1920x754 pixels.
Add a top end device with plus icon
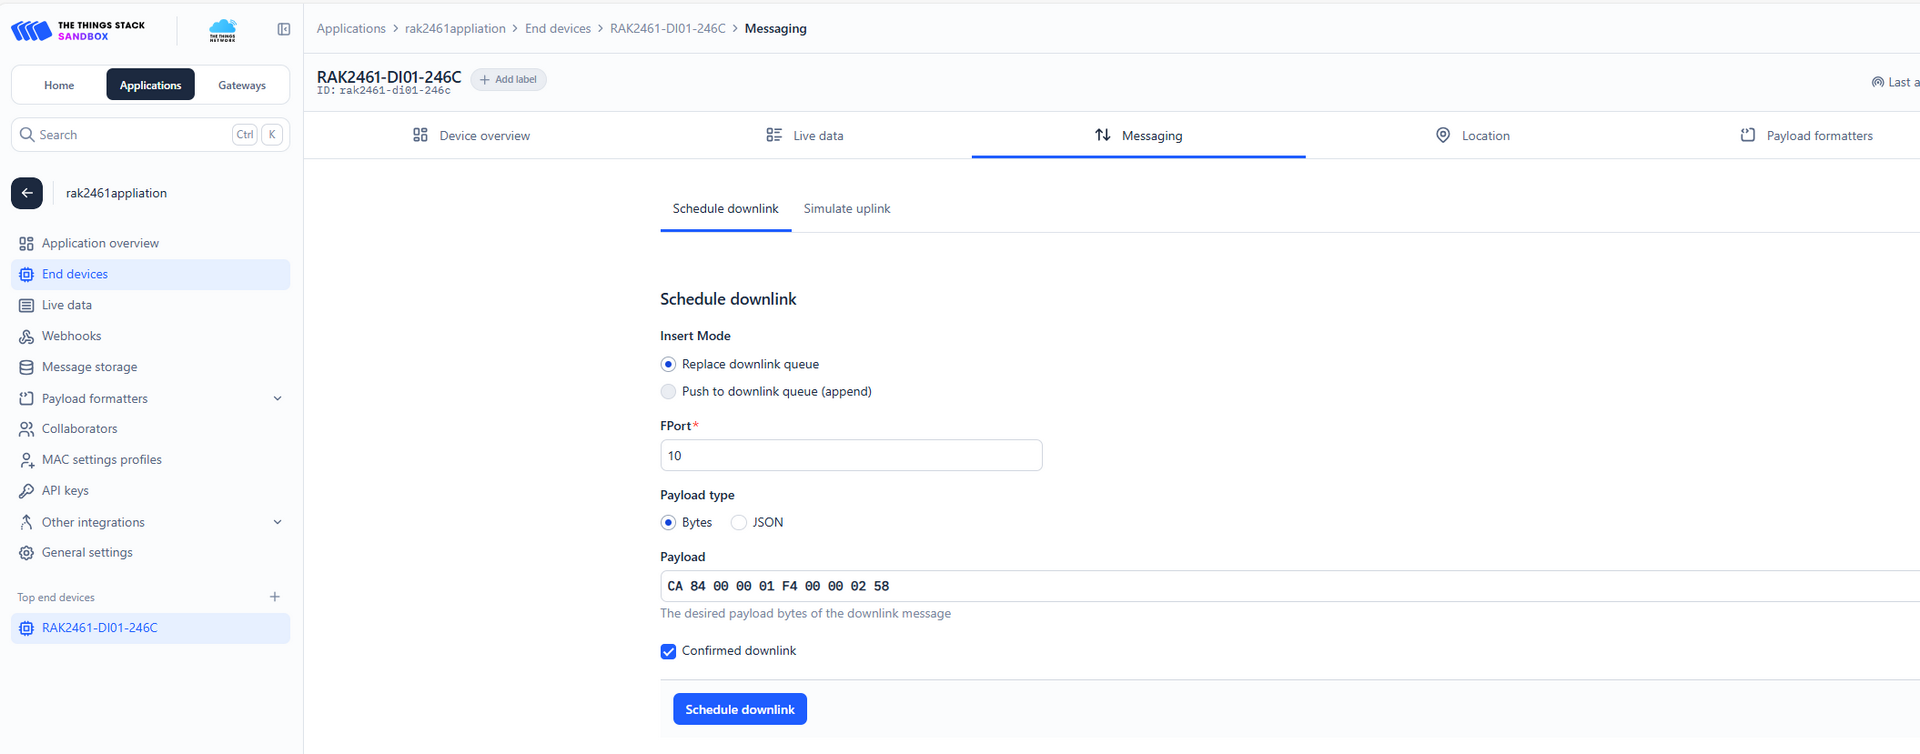click(275, 597)
